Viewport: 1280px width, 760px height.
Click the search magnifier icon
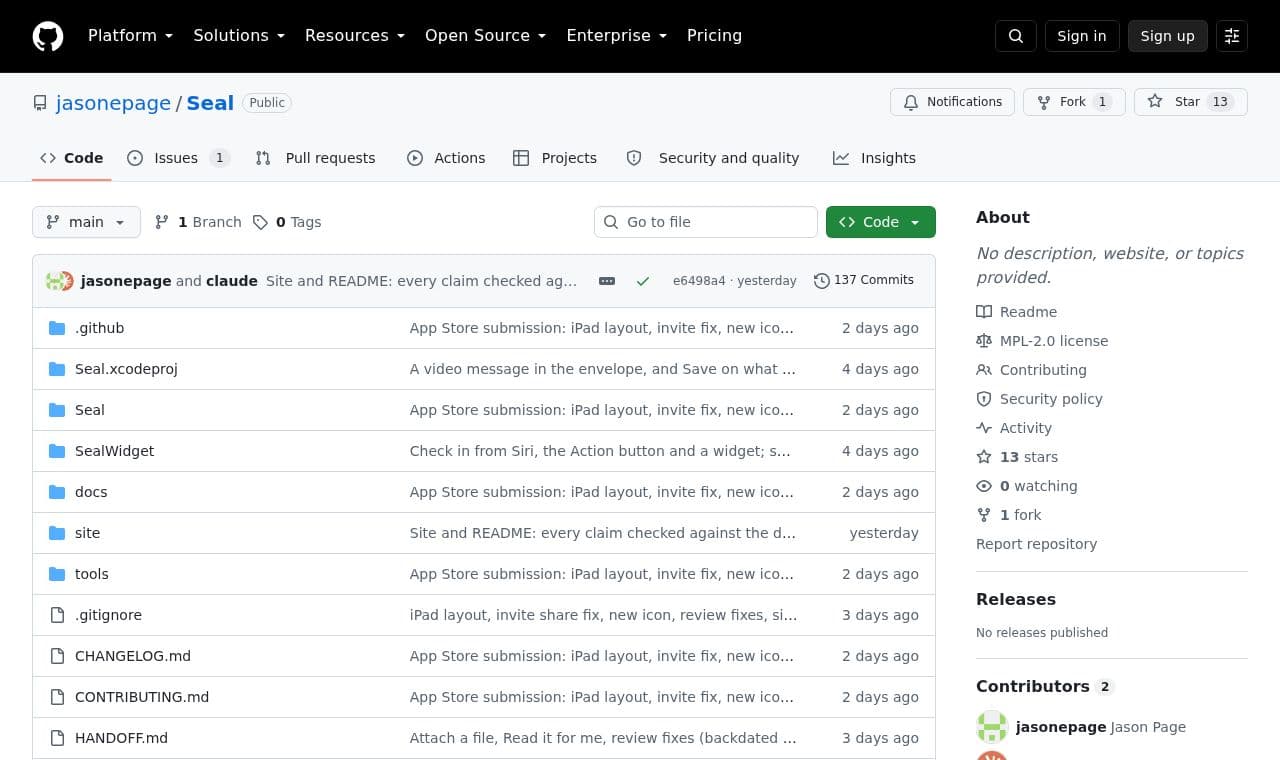coord(1016,36)
